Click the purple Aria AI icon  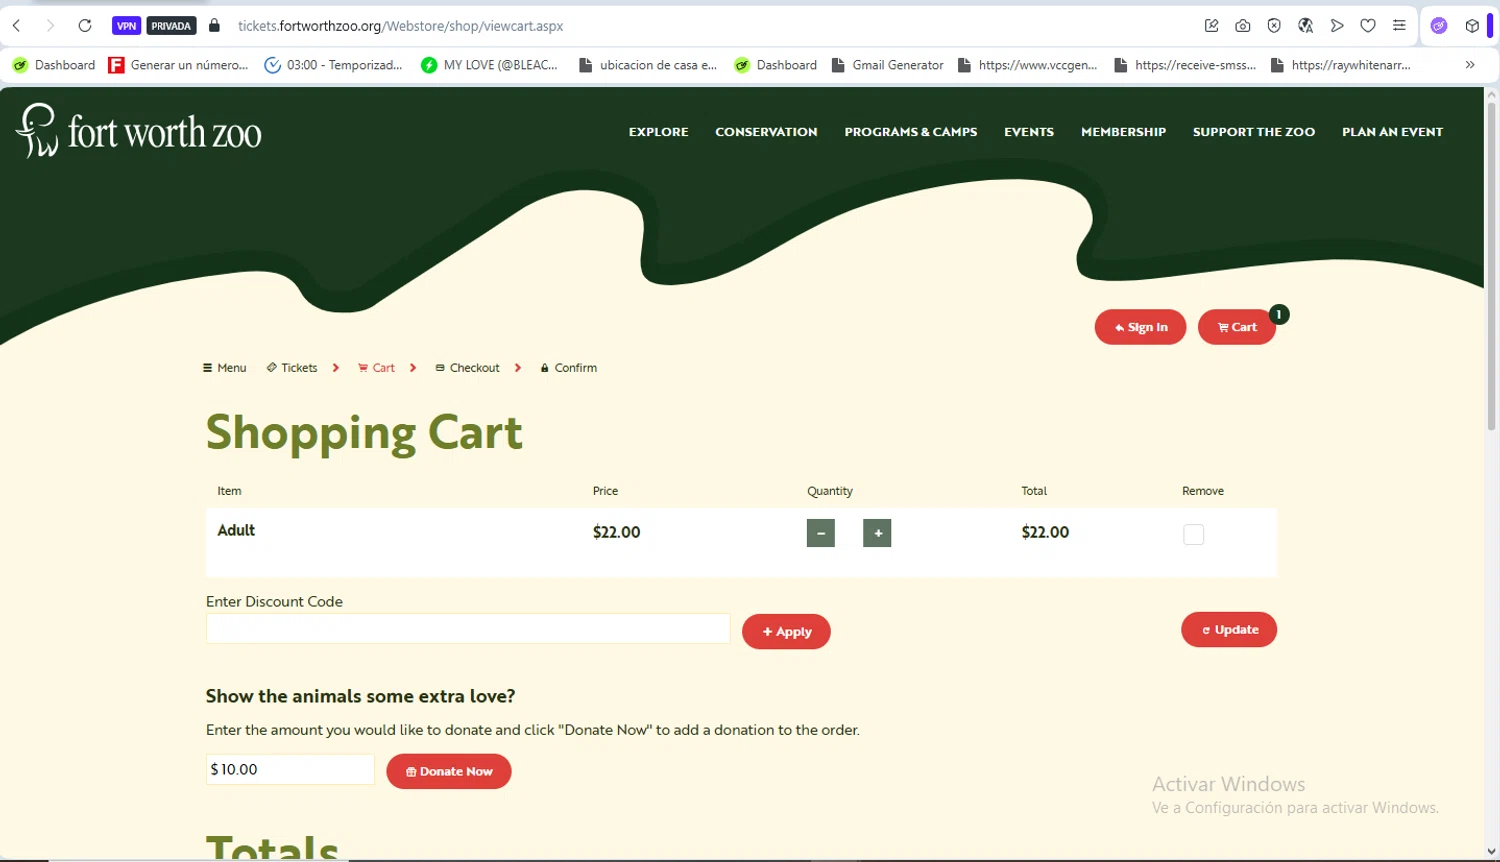(1439, 26)
